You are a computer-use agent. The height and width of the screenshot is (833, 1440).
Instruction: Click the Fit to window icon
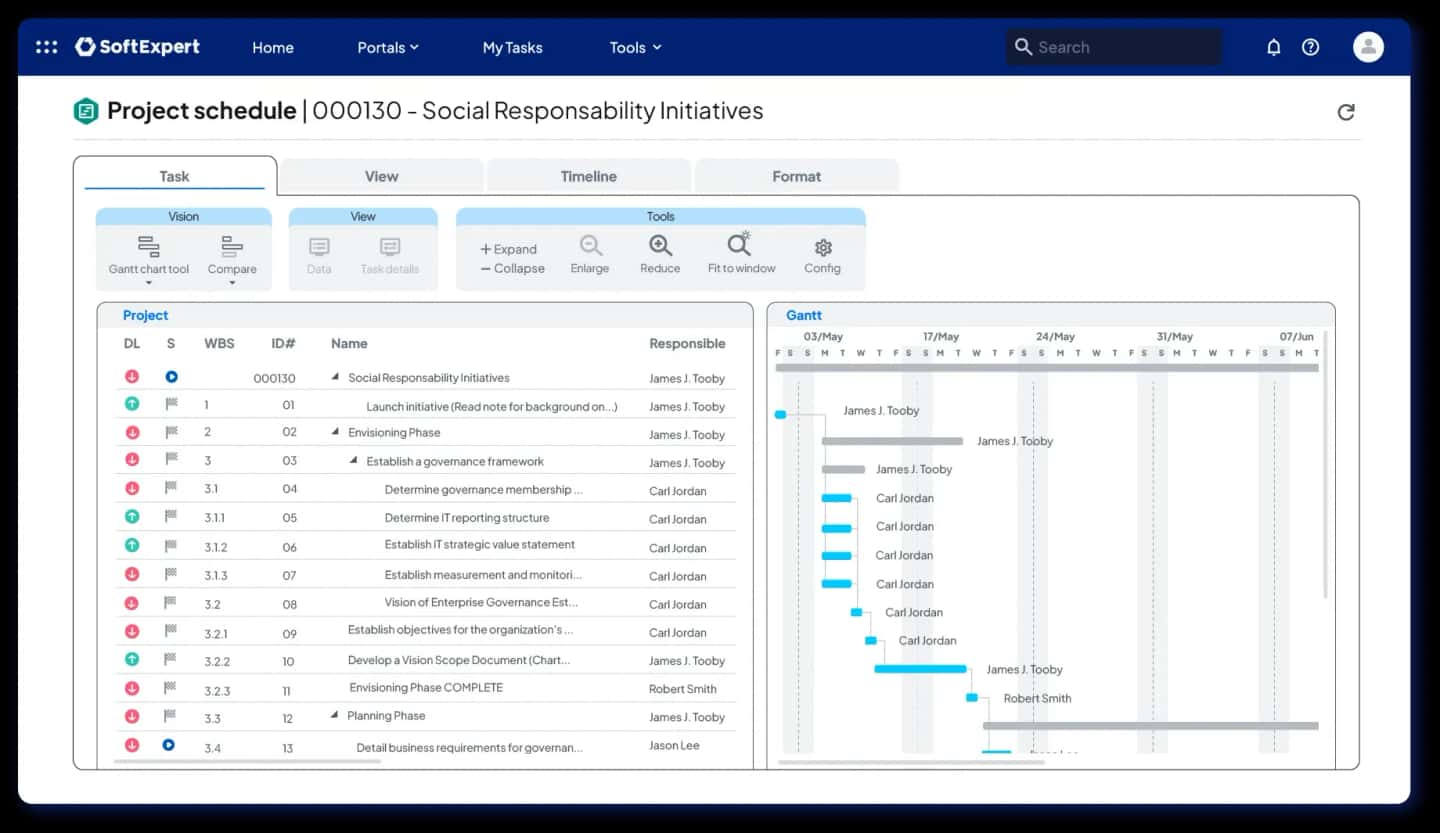pyautogui.click(x=740, y=246)
